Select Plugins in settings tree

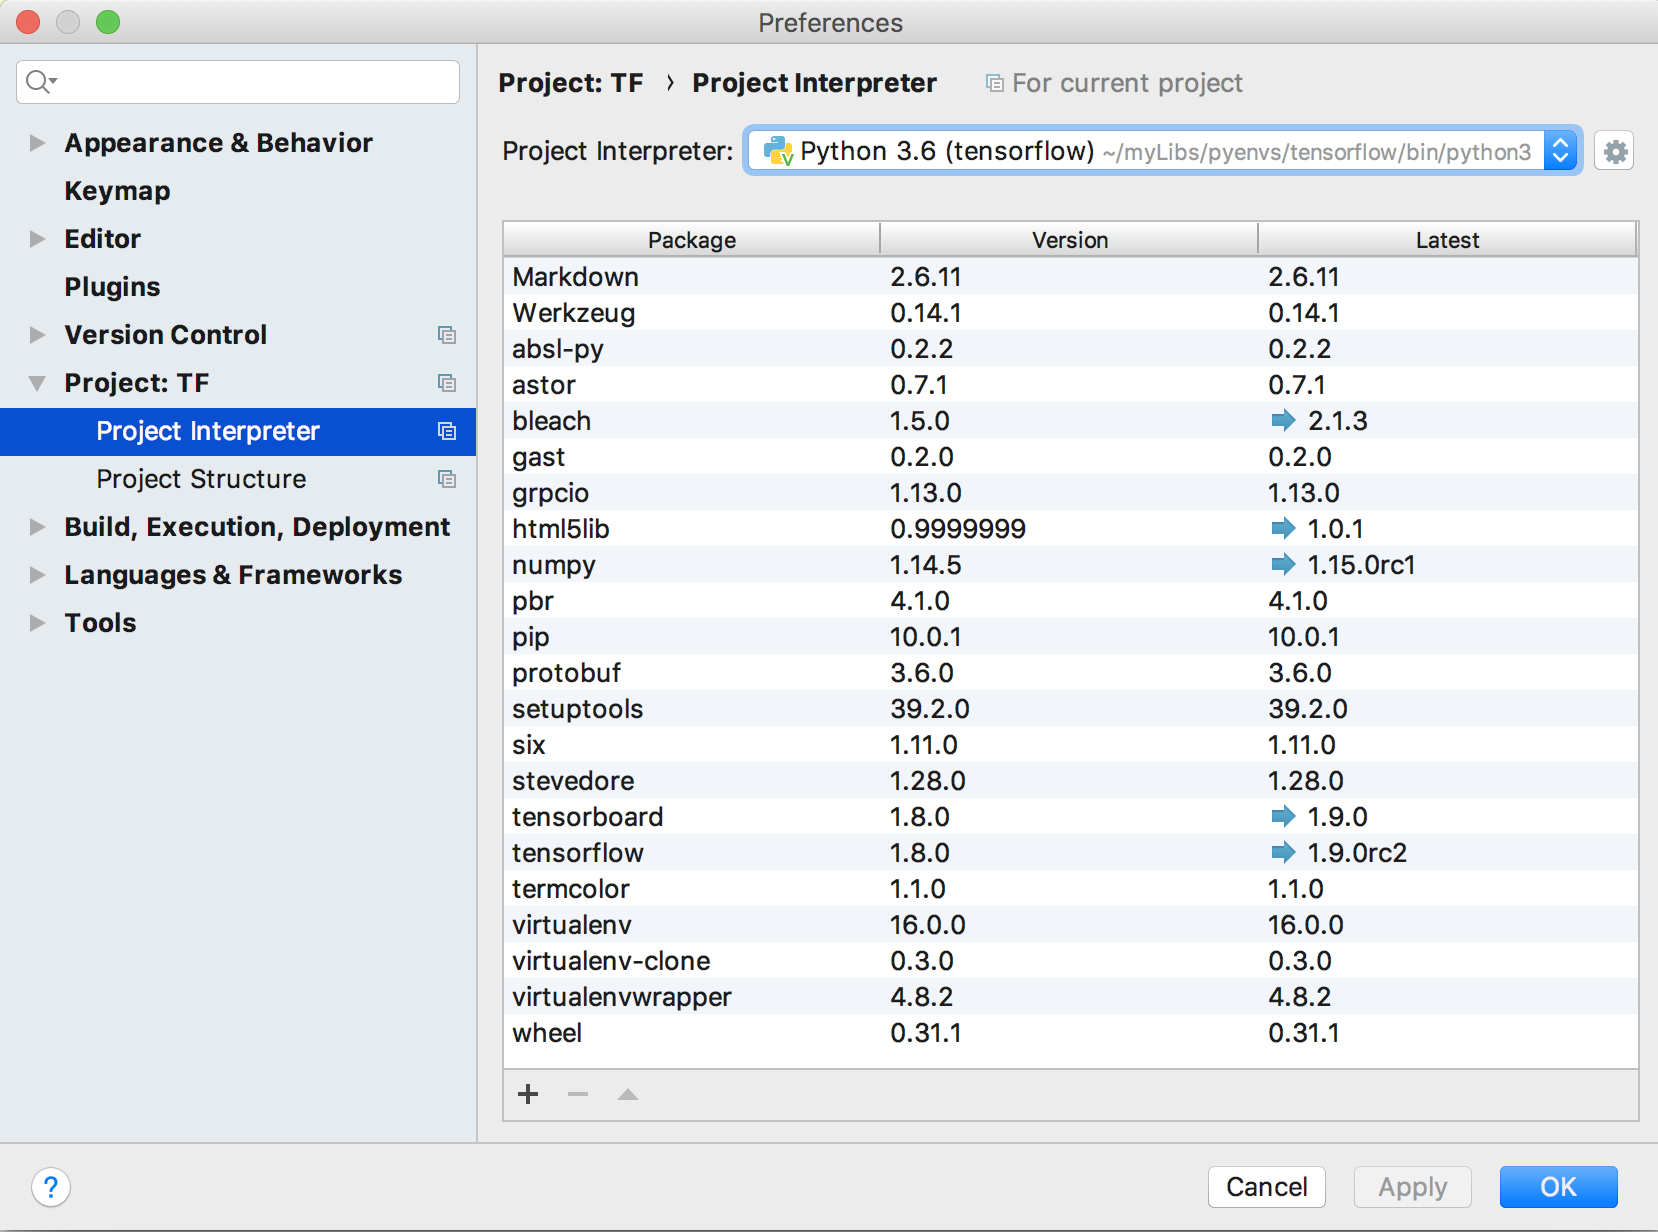(112, 287)
